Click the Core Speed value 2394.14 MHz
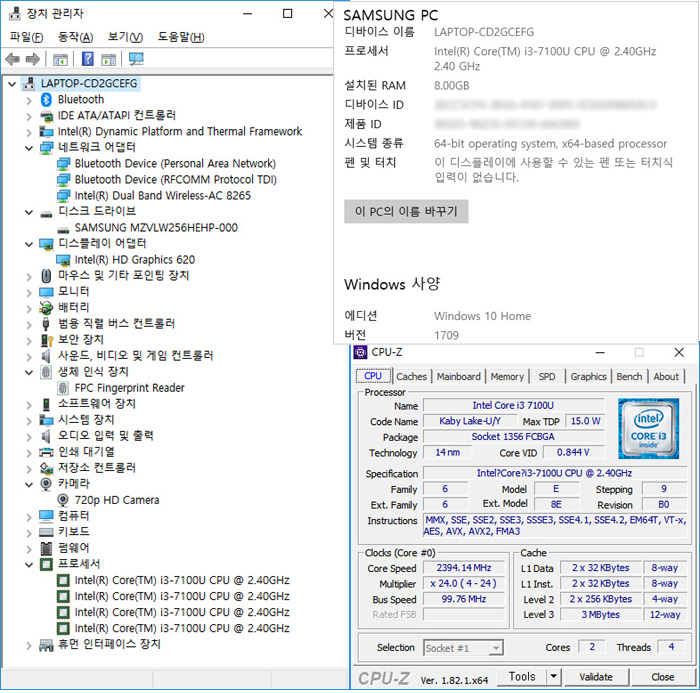The height and width of the screenshot is (693, 700). (464, 568)
